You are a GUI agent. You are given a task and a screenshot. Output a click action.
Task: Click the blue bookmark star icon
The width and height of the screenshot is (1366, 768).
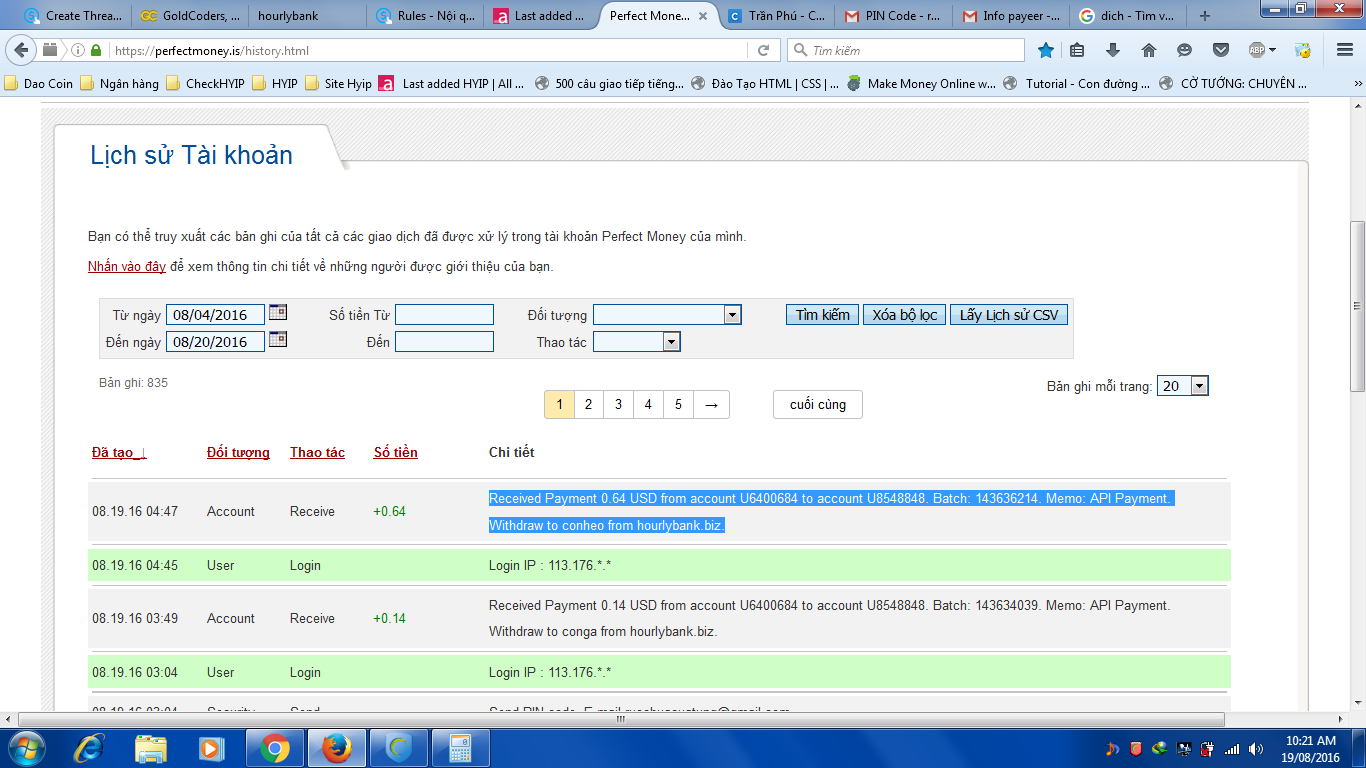pos(1045,50)
